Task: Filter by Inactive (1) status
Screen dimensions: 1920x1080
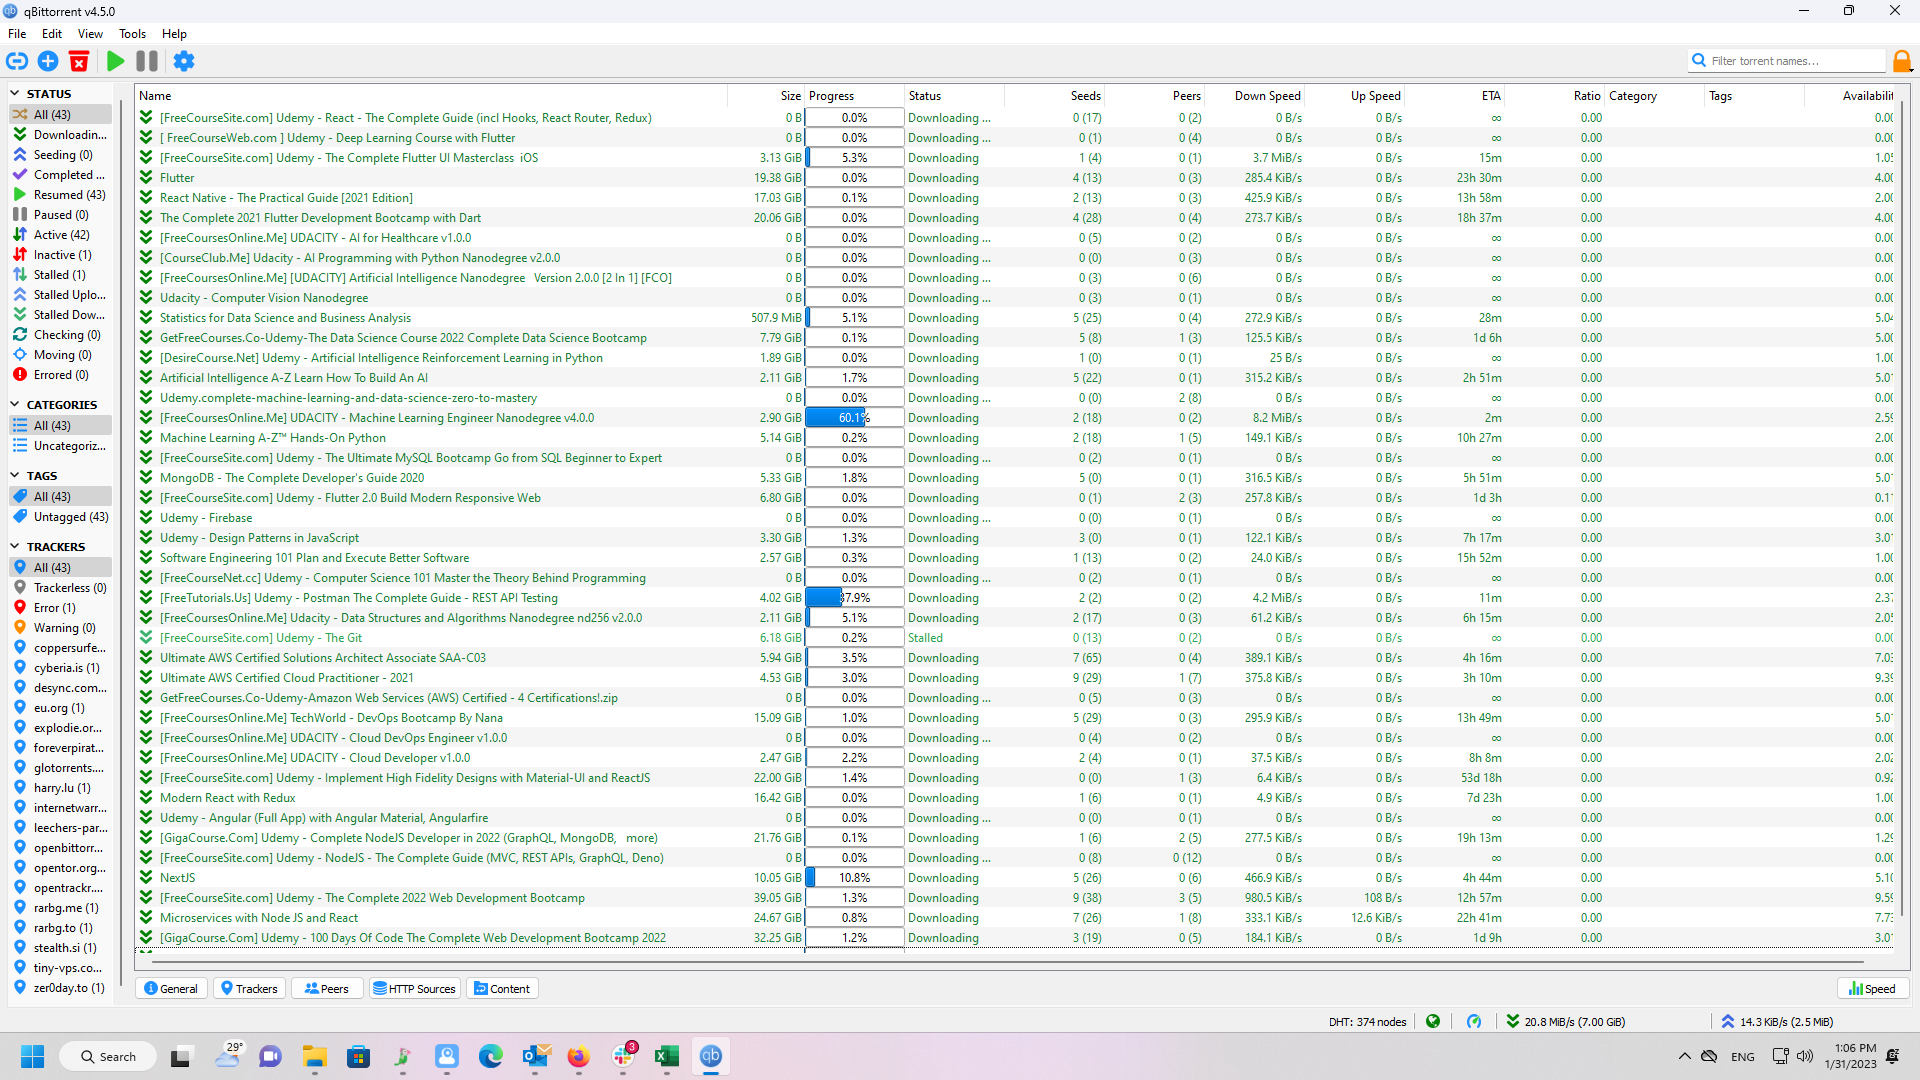Action: [x=61, y=255]
